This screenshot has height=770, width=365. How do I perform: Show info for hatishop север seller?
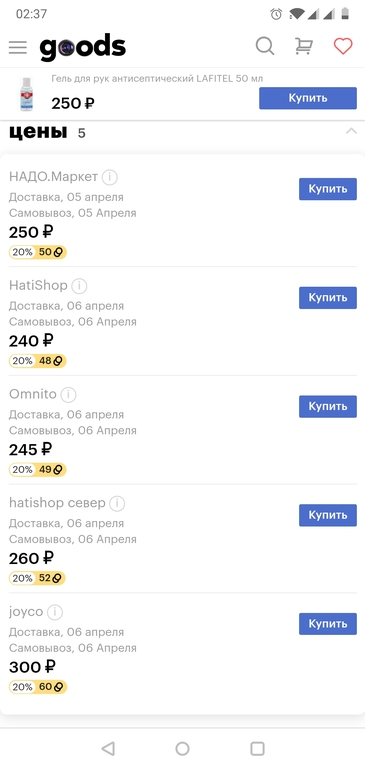coord(117,503)
